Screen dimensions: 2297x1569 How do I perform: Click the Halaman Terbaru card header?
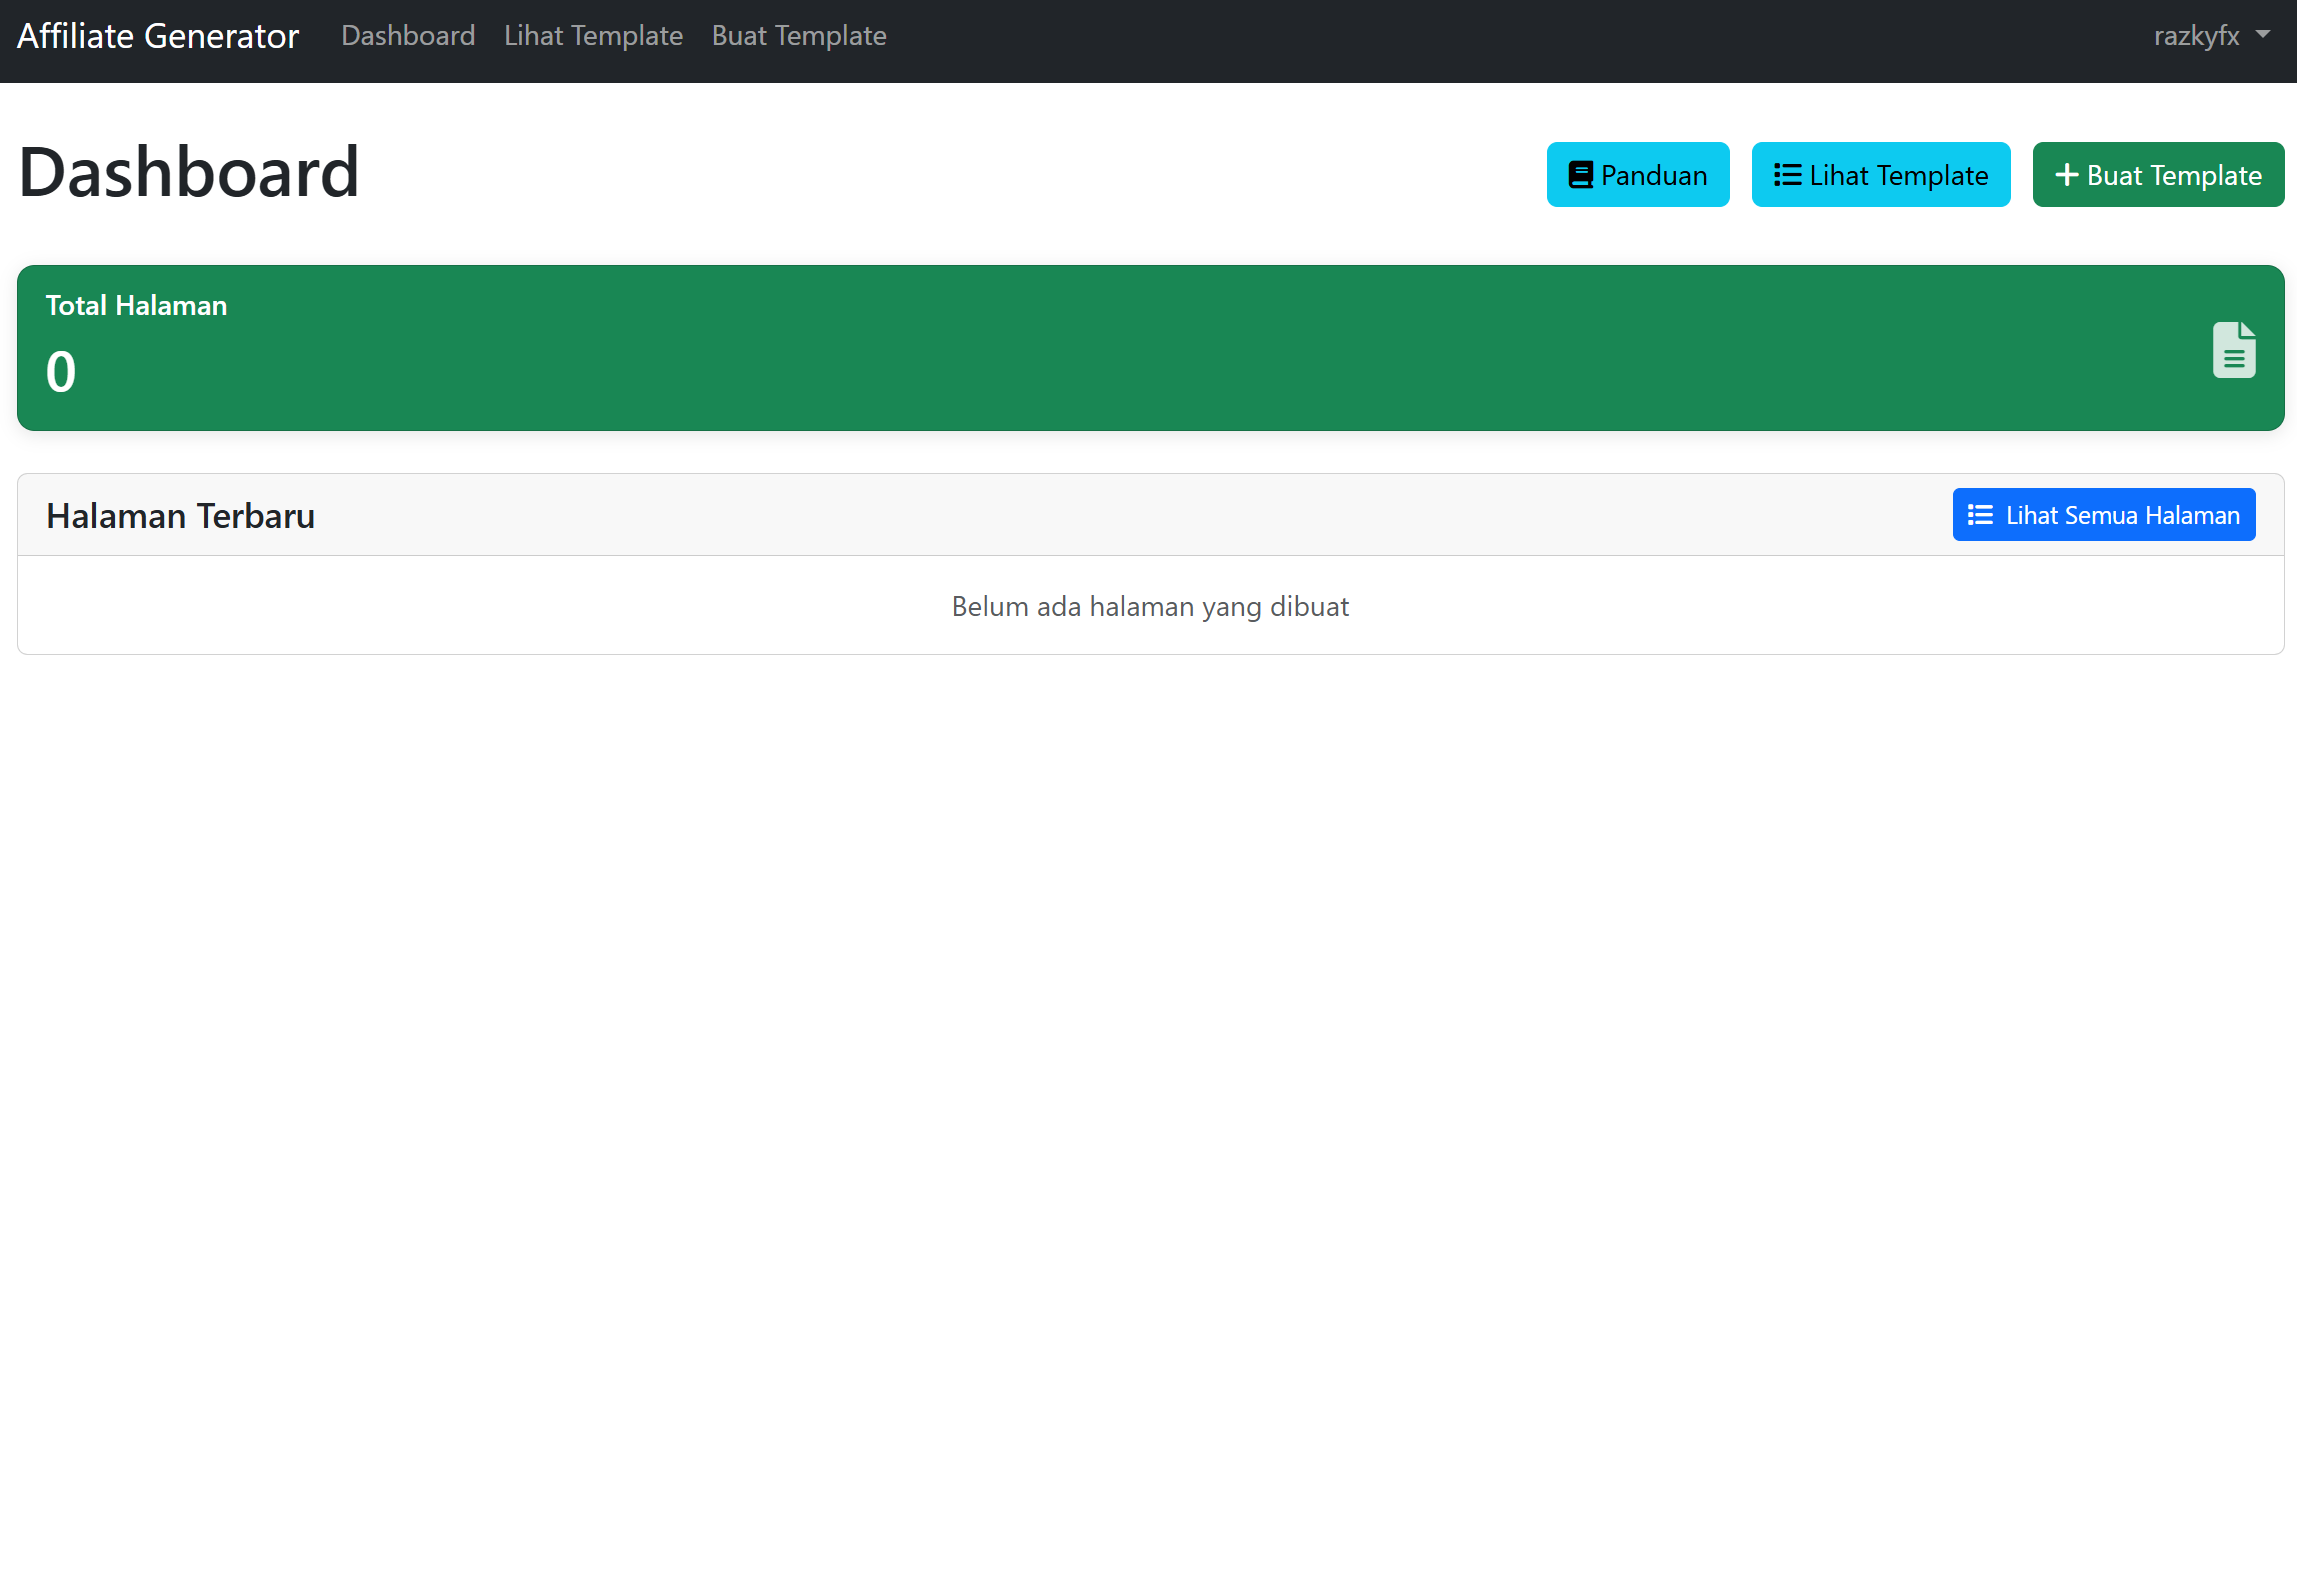coord(181,516)
